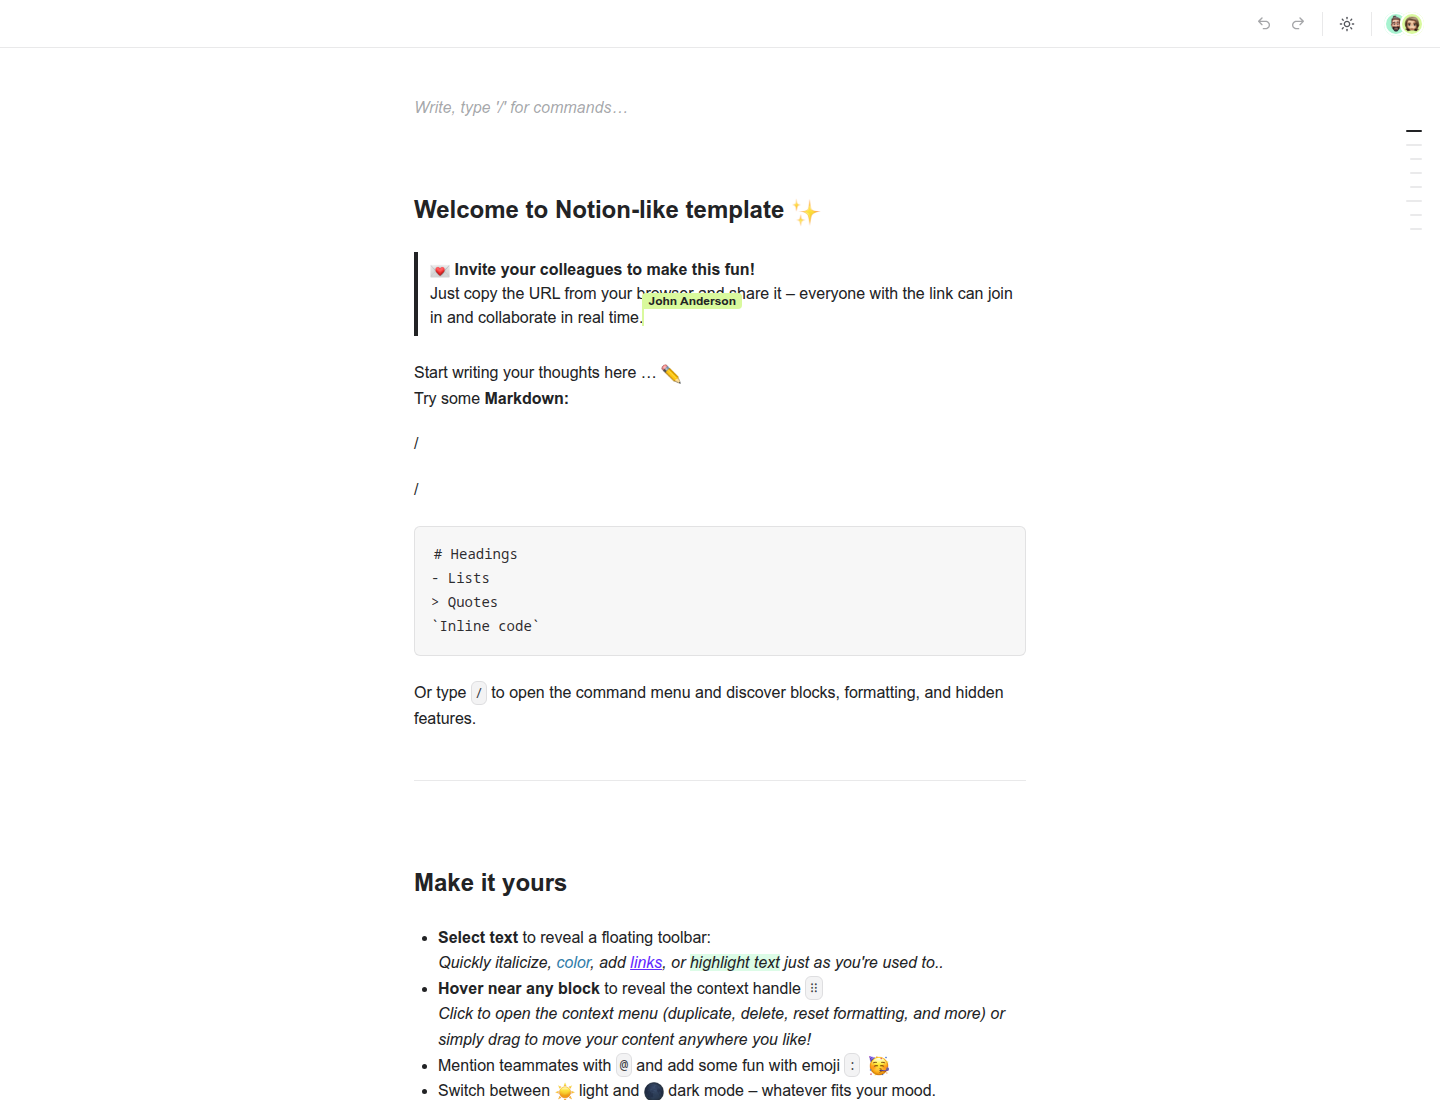Click the last table-of-contents marker line

tap(1416, 229)
